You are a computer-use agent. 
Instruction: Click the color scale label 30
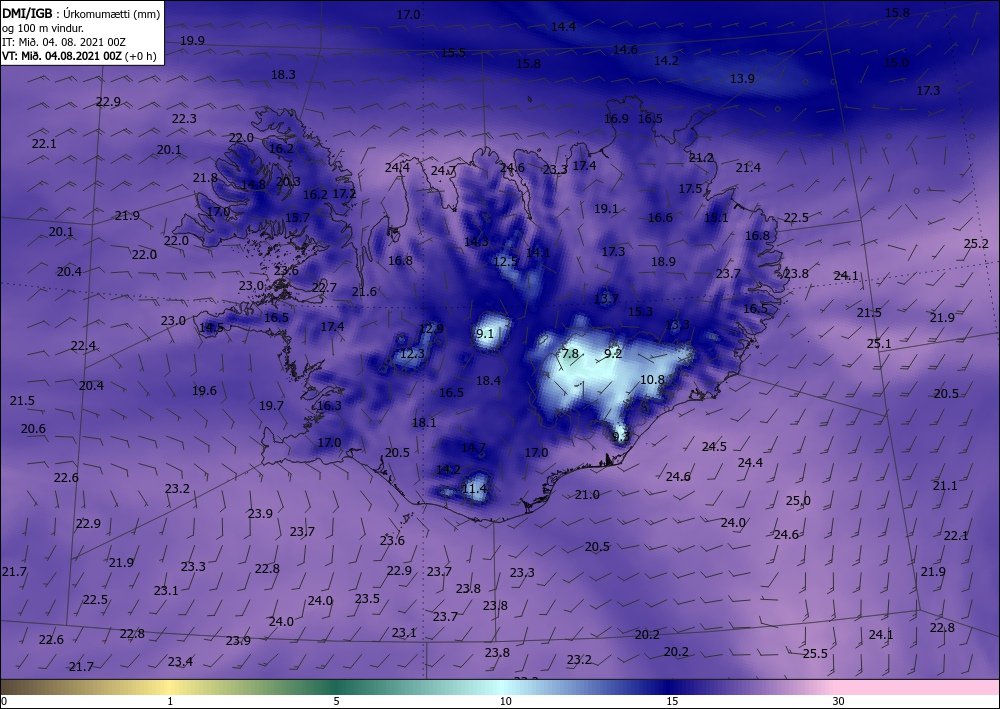click(838, 701)
